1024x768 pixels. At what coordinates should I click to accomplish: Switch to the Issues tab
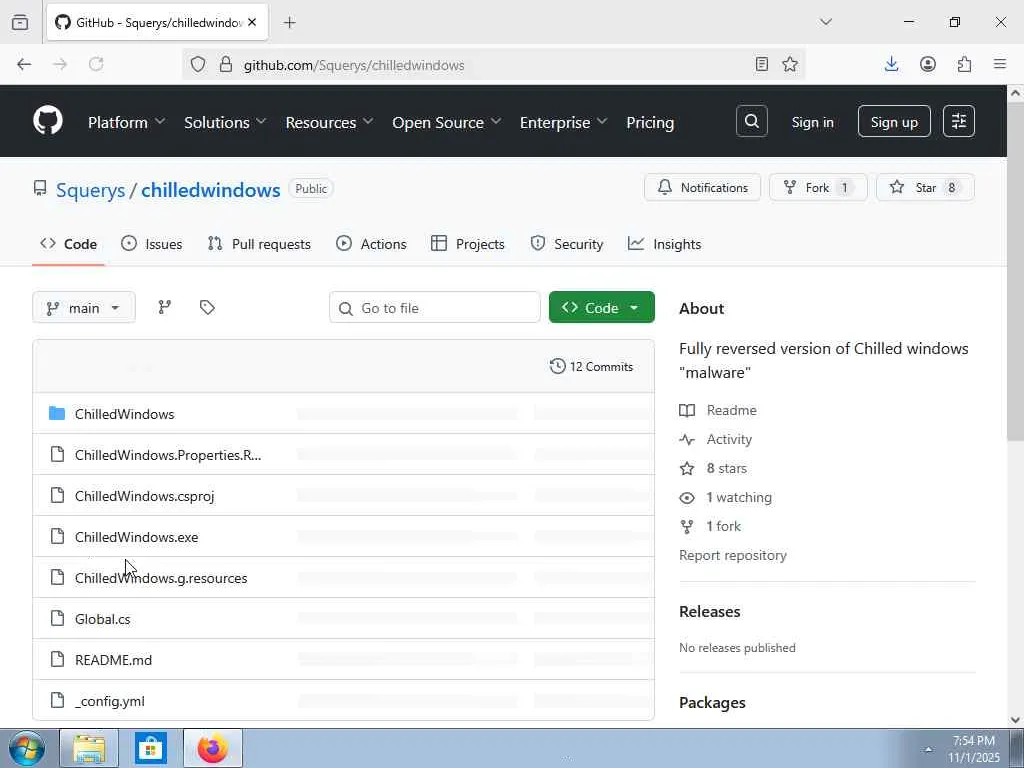pos(152,244)
